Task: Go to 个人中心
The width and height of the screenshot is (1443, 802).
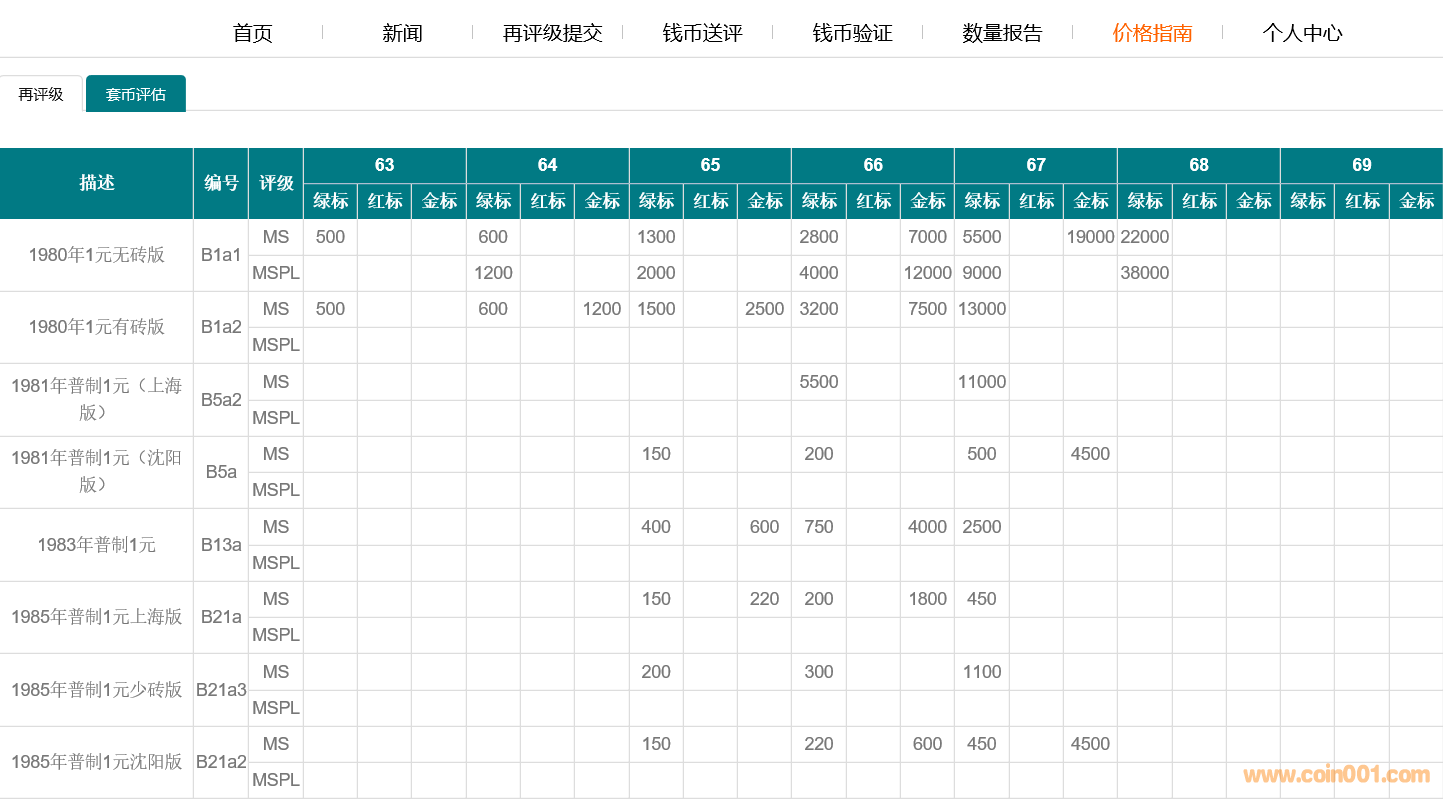Action: point(1302,33)
